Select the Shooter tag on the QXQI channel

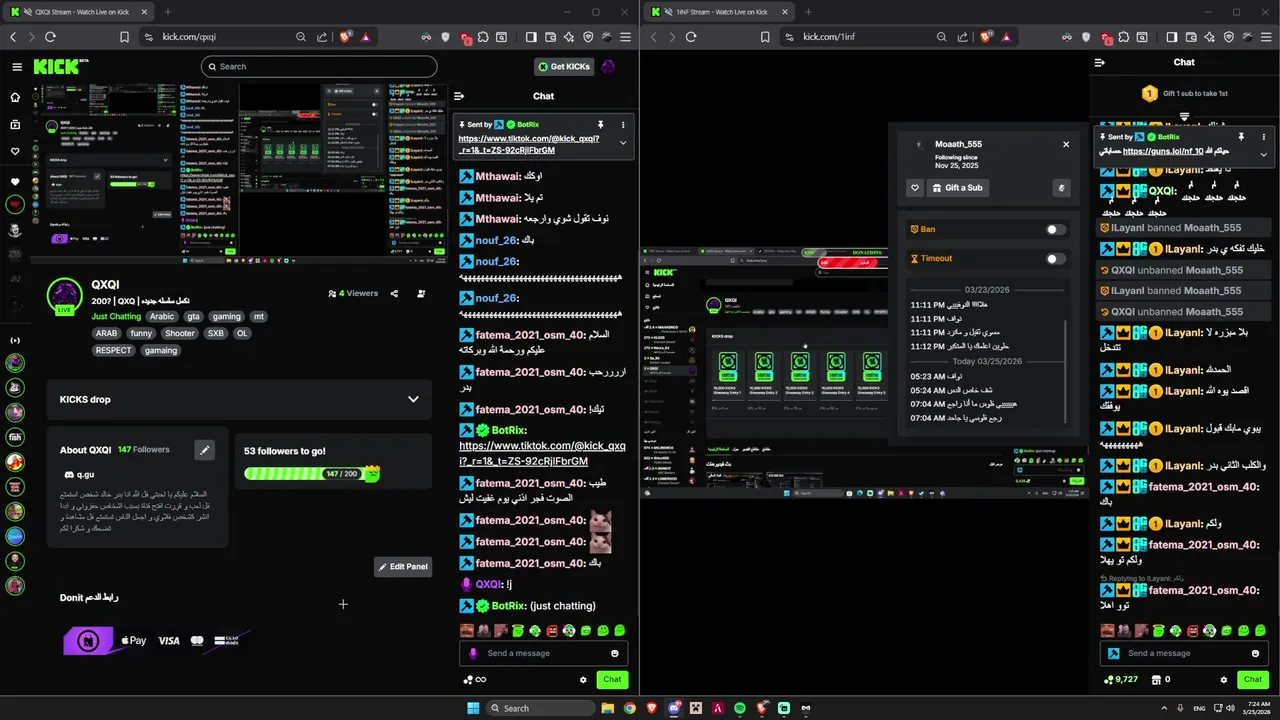pos(180,333)
